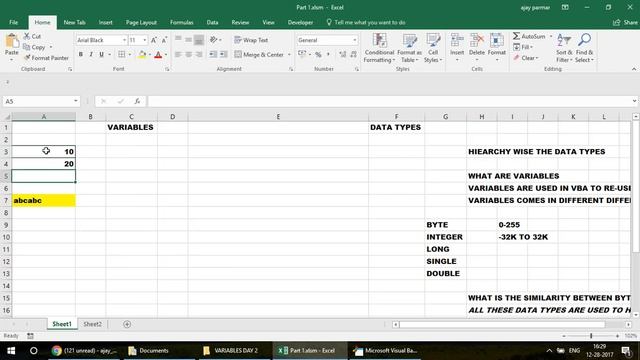
Task: Click AutoSum sigma button
Action: pyautogui.click(x=529, y=36)
